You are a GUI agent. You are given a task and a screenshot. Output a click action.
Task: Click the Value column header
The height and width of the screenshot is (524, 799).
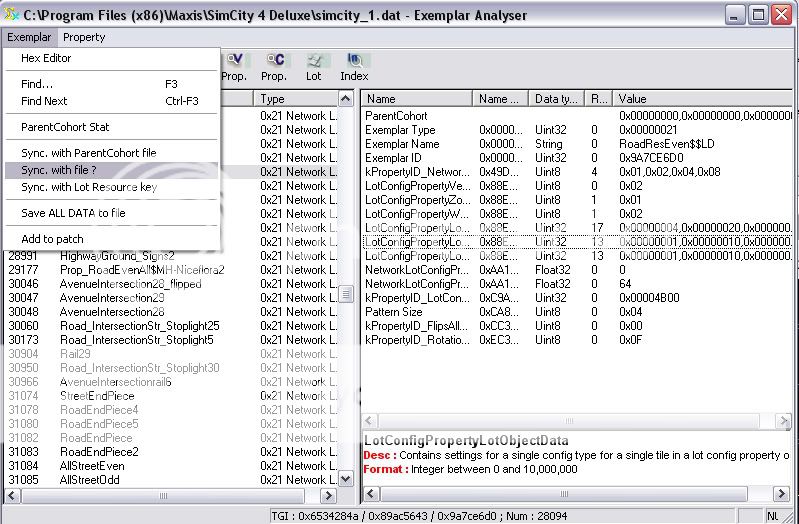(700, 99)
